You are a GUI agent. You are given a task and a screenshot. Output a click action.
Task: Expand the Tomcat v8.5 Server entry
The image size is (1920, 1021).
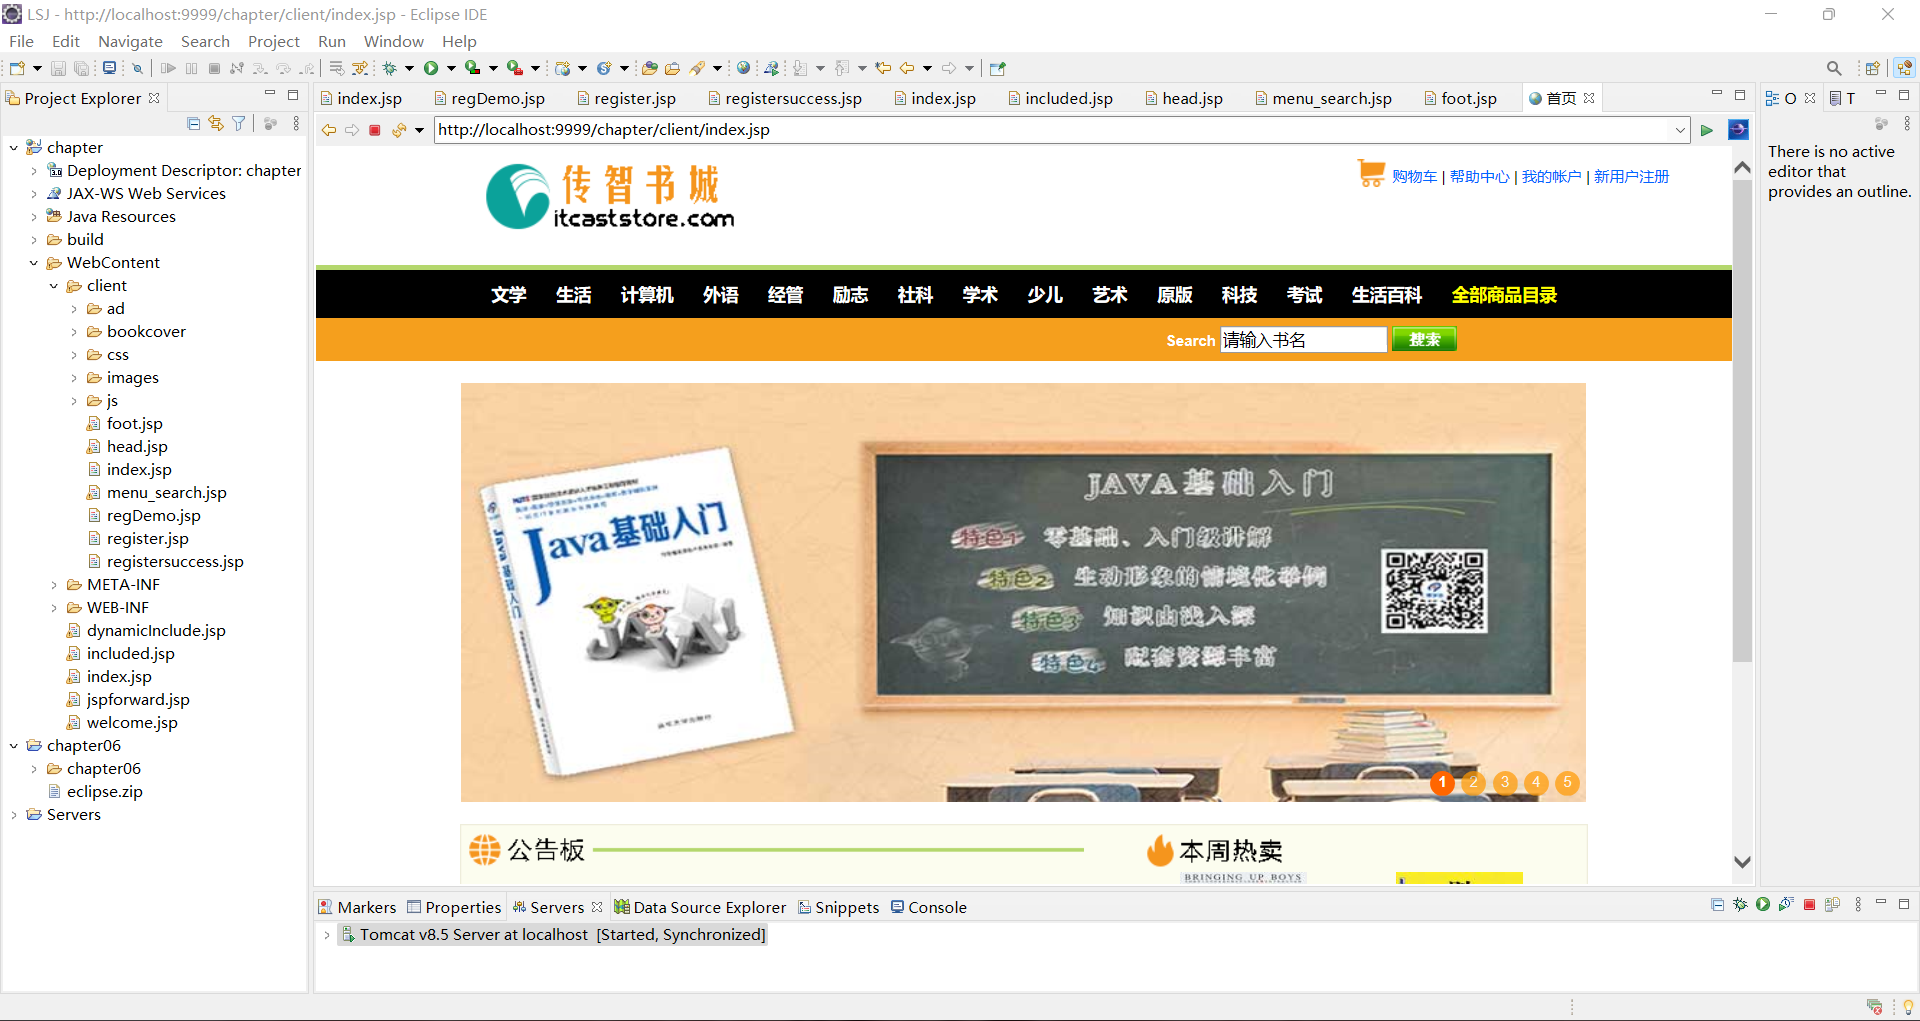click(x=327, y=934)
